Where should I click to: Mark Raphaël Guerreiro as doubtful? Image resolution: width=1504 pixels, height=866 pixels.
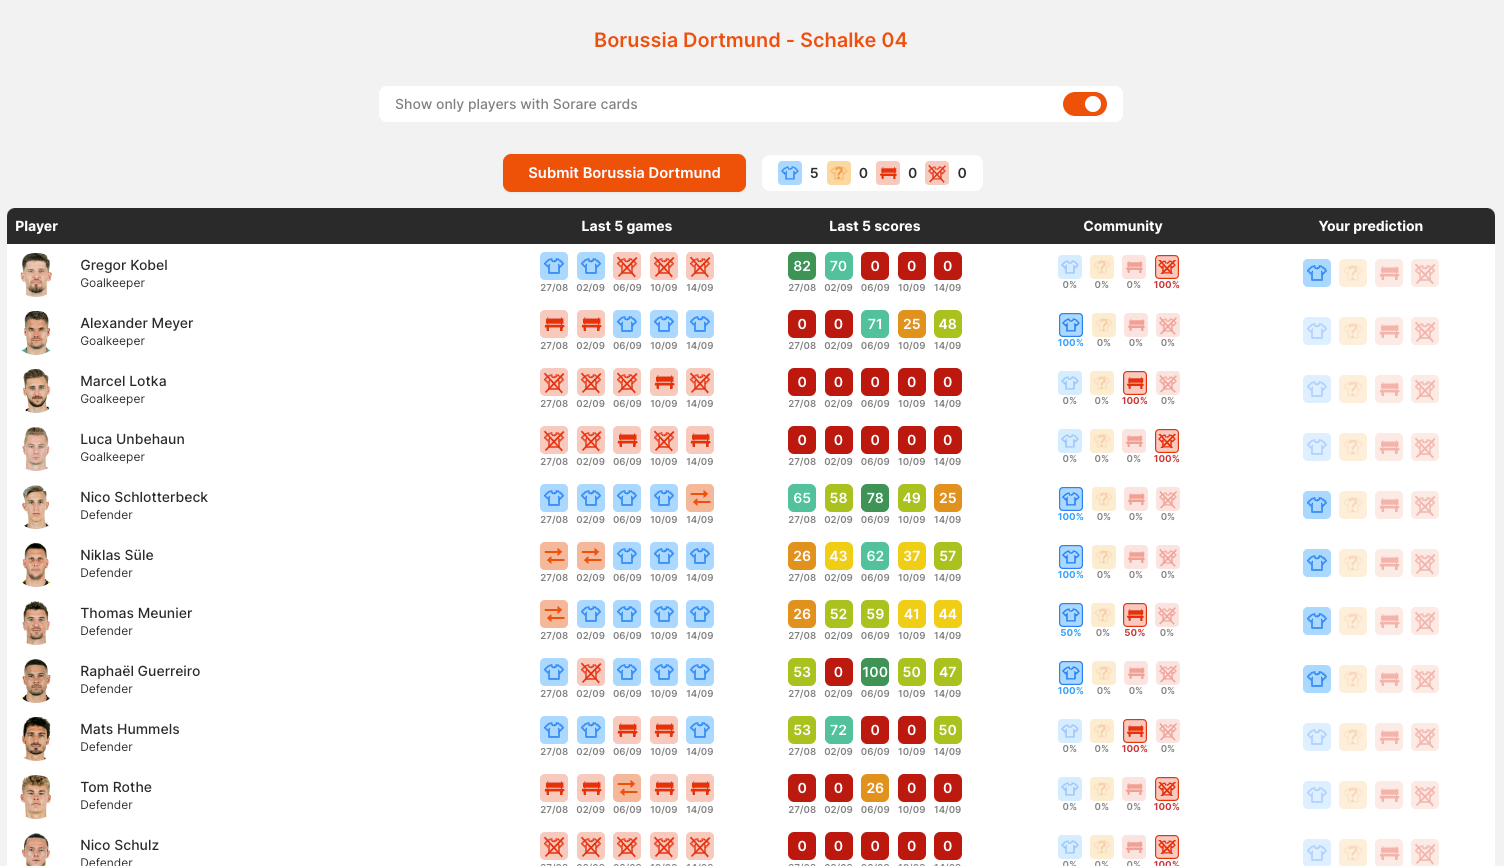click(1353, 679)
